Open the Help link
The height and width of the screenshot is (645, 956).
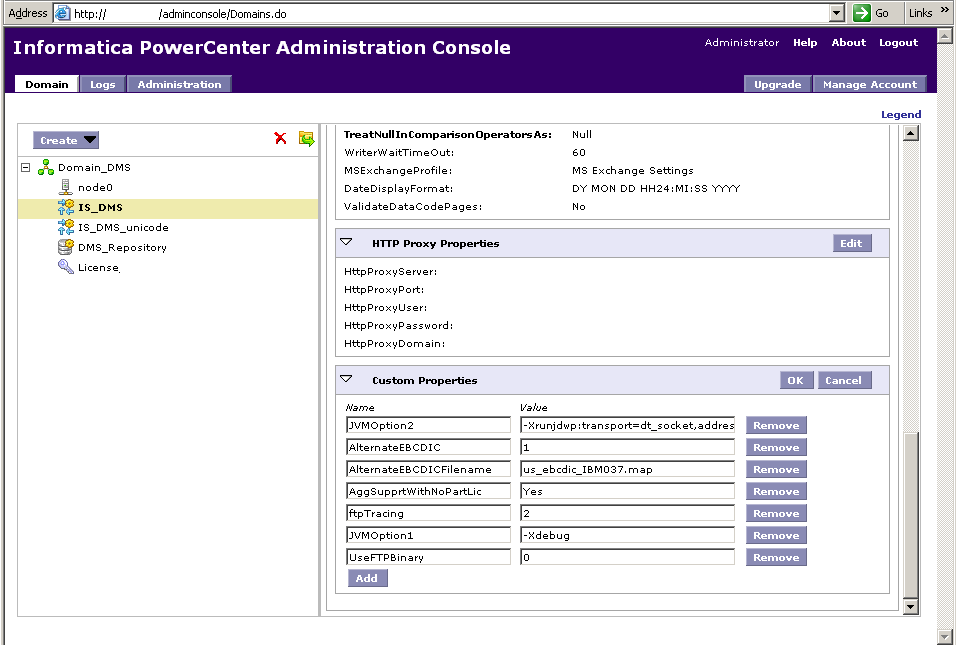click(x=805, y=43)
